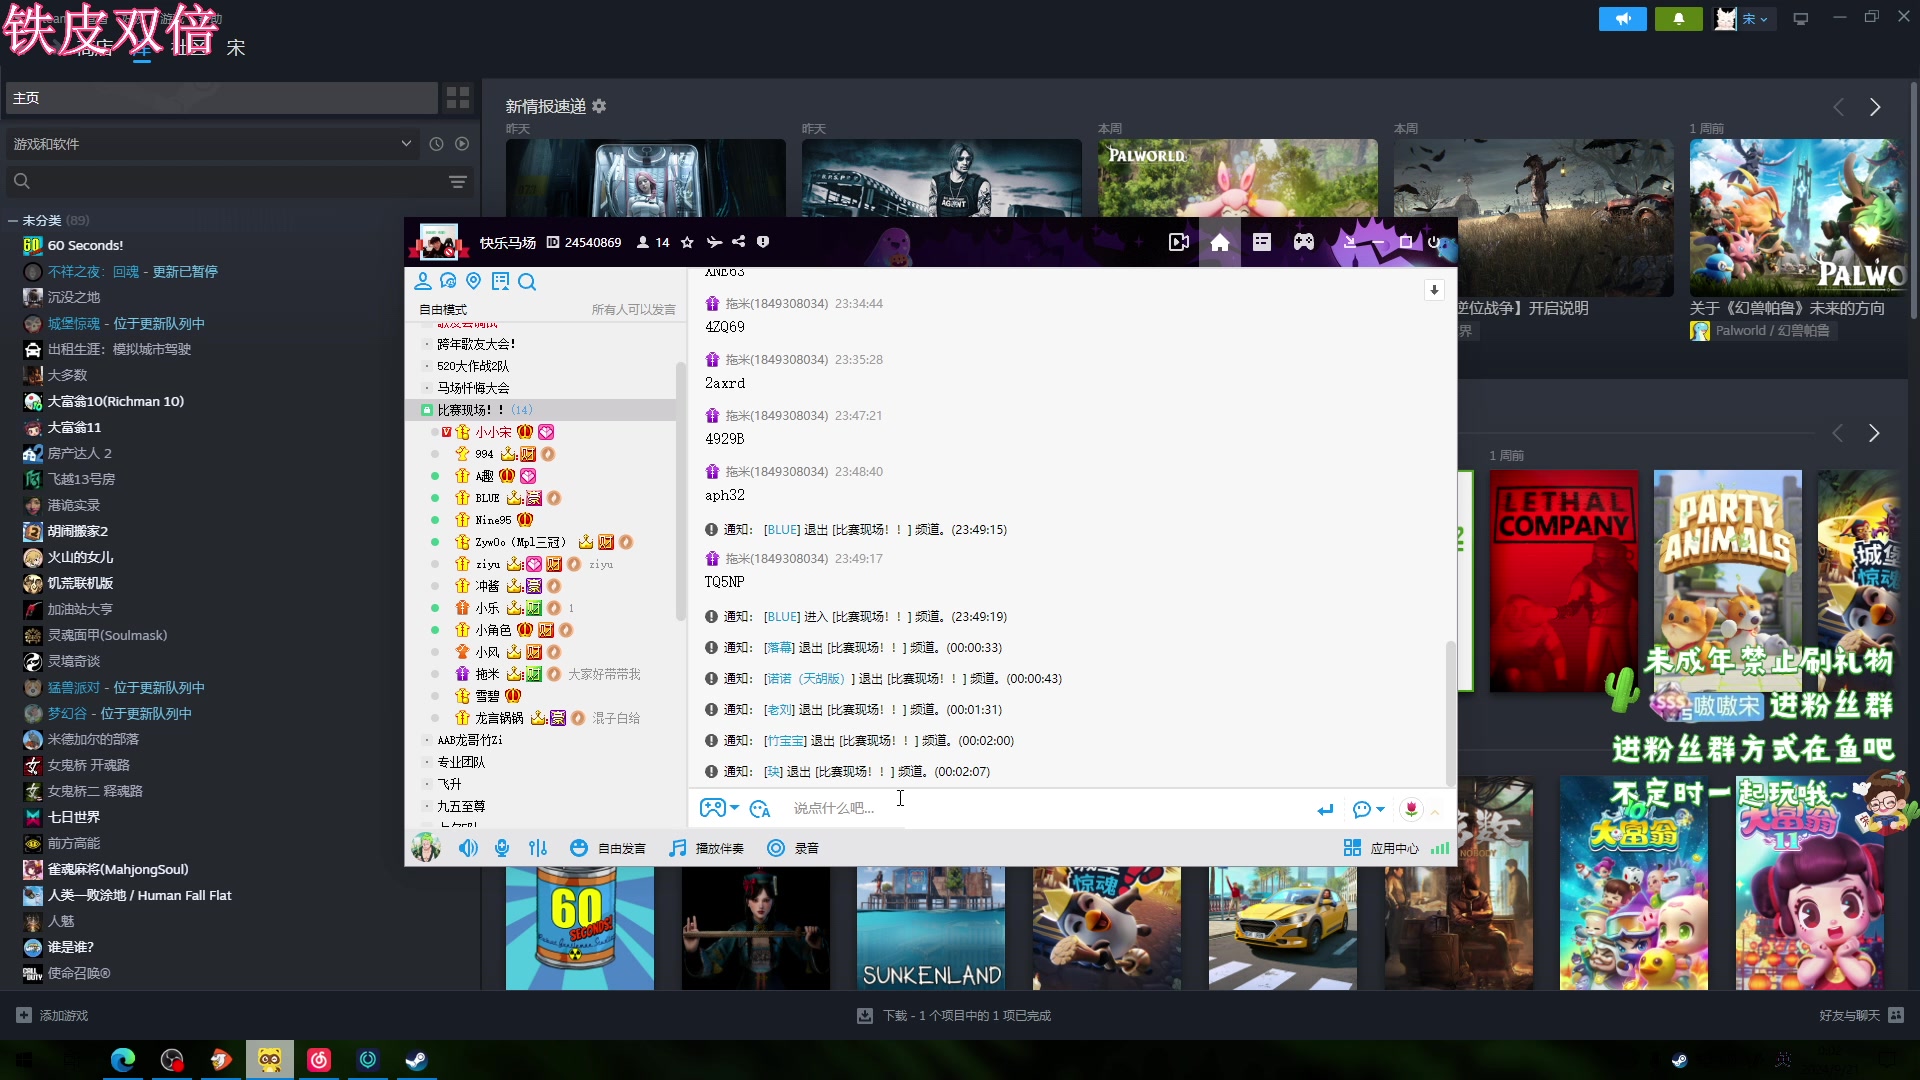Open 应用中心 app center

point(1381,848)
